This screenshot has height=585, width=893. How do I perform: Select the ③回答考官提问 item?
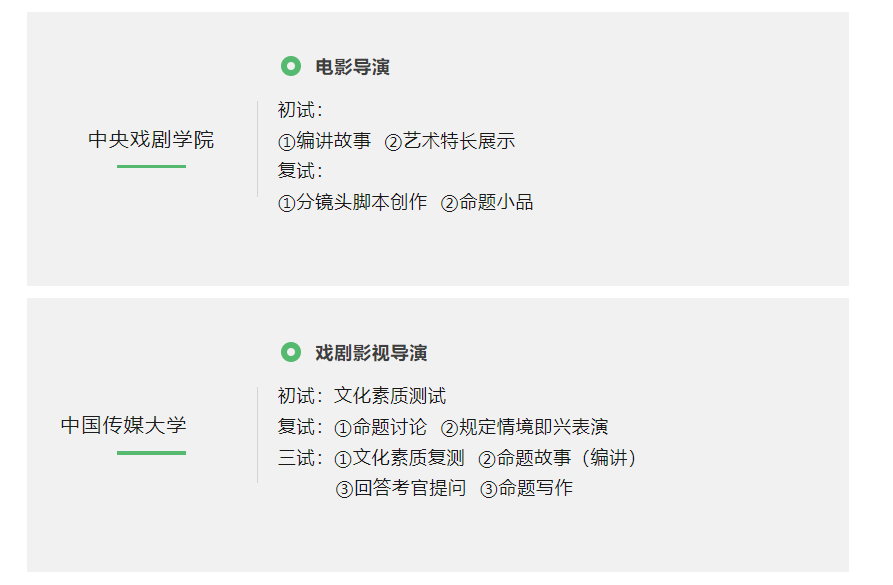(x=401, y=488)
